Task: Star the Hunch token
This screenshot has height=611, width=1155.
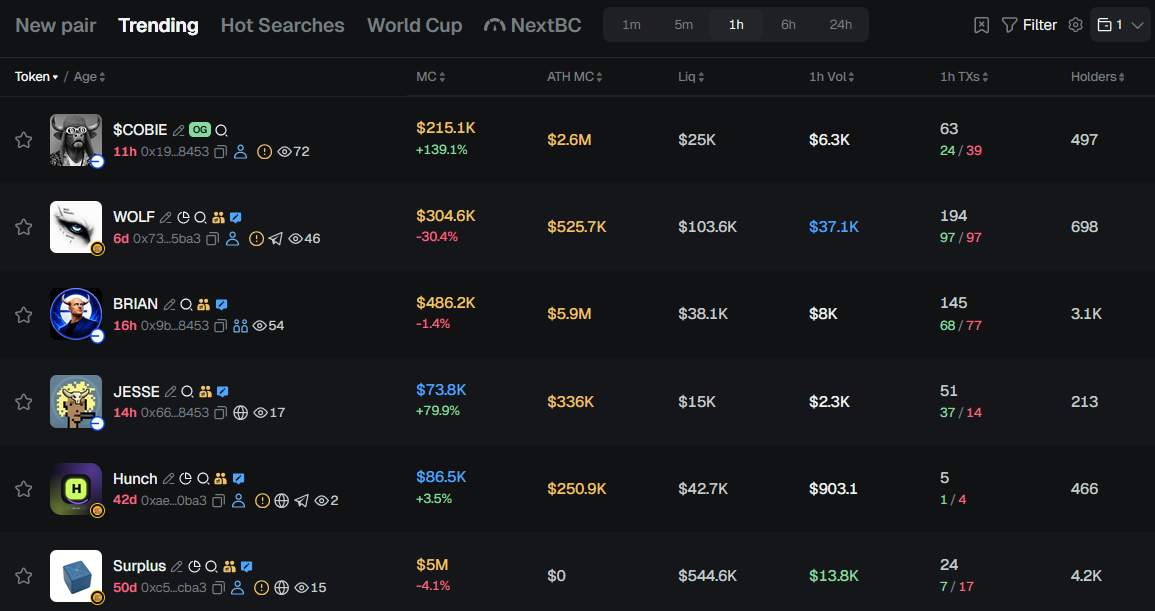Action: [24, 489]
